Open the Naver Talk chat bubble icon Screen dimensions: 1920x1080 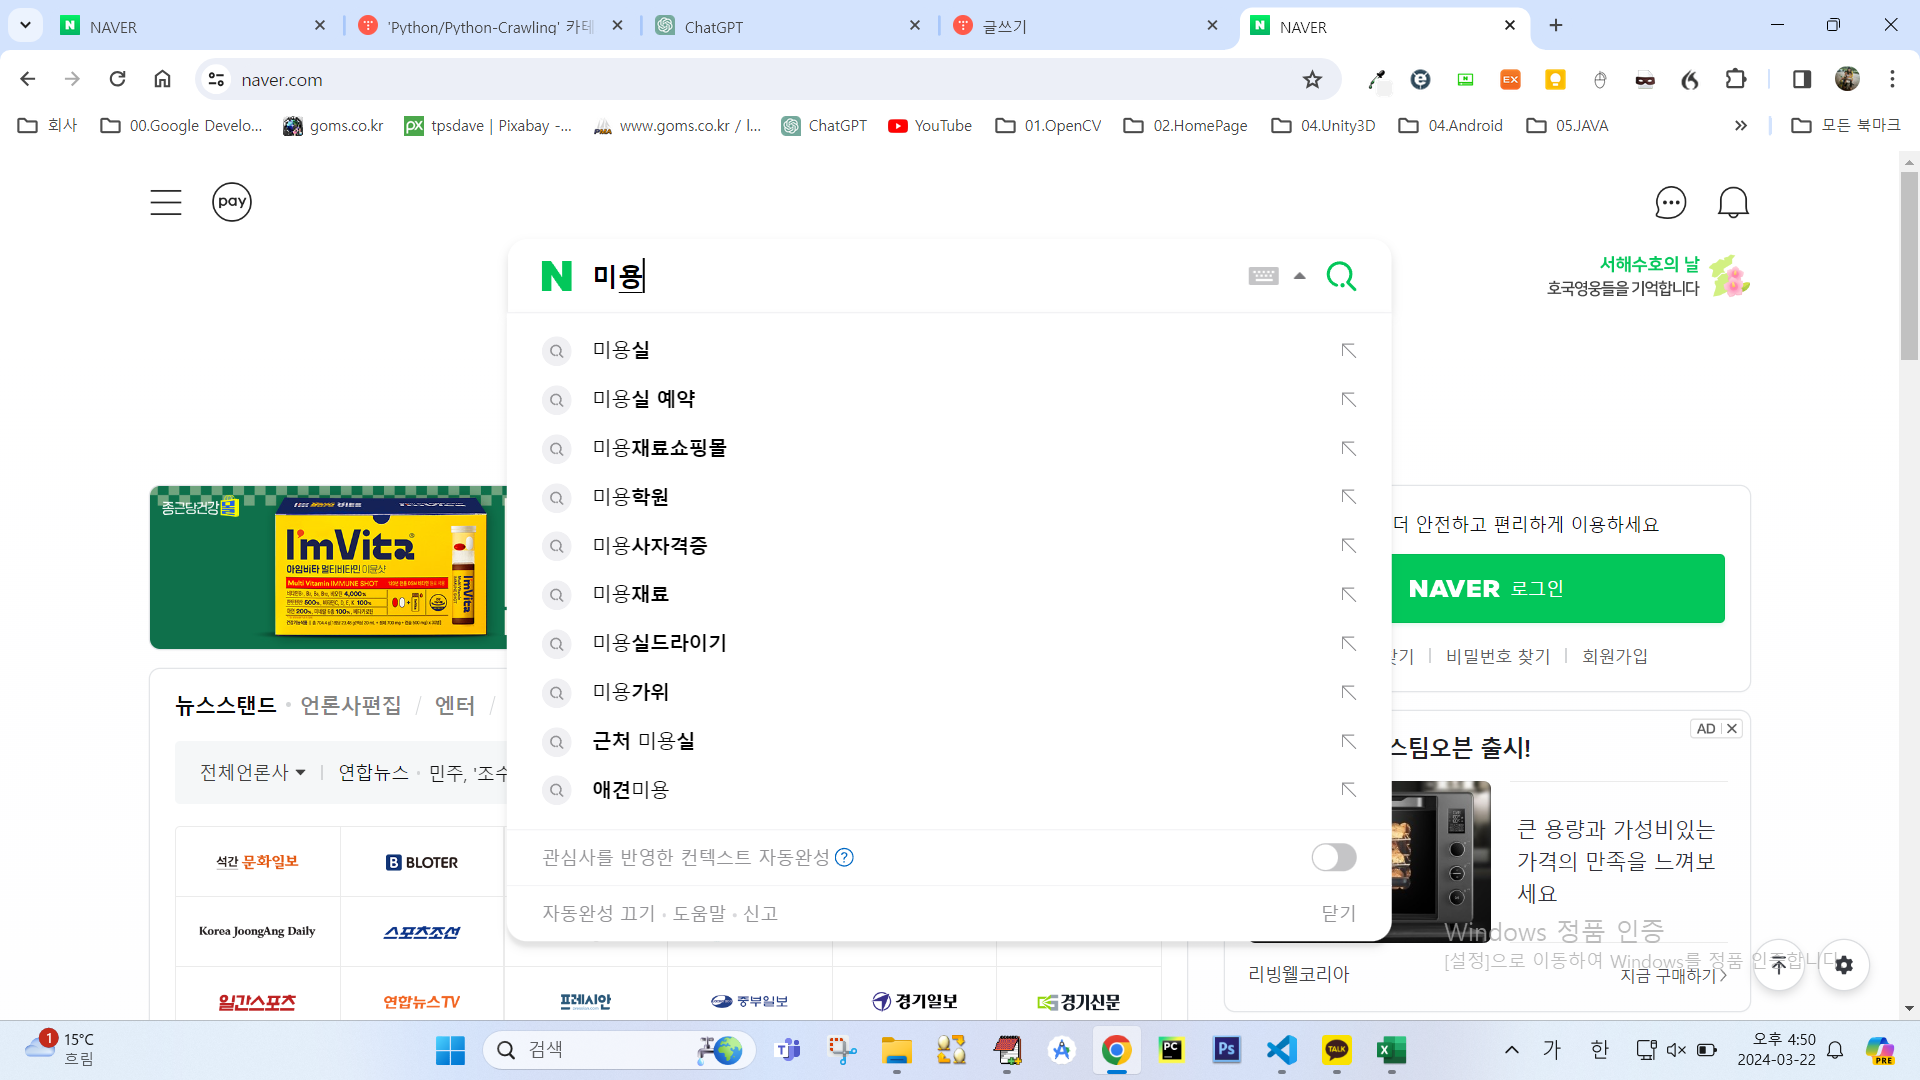1670,203
